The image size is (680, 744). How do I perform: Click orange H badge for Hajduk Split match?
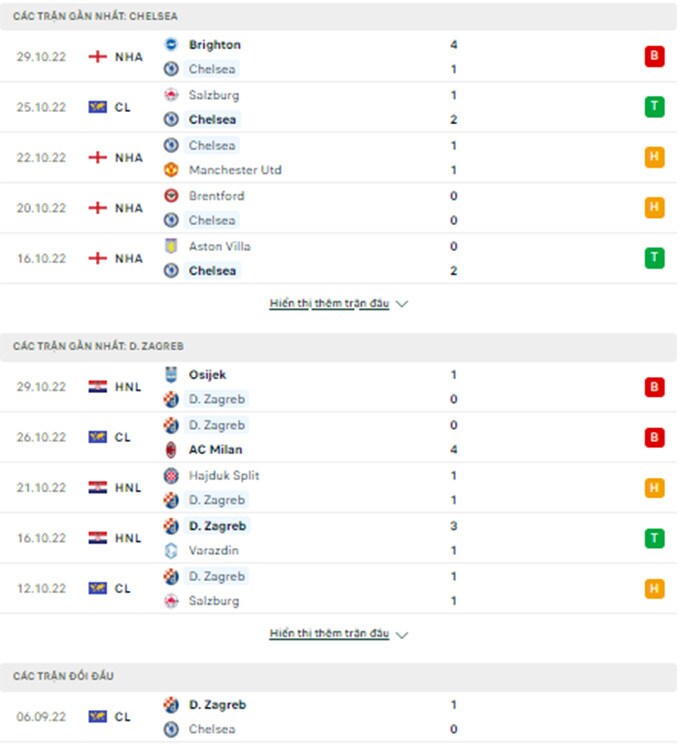coord(654,488)
